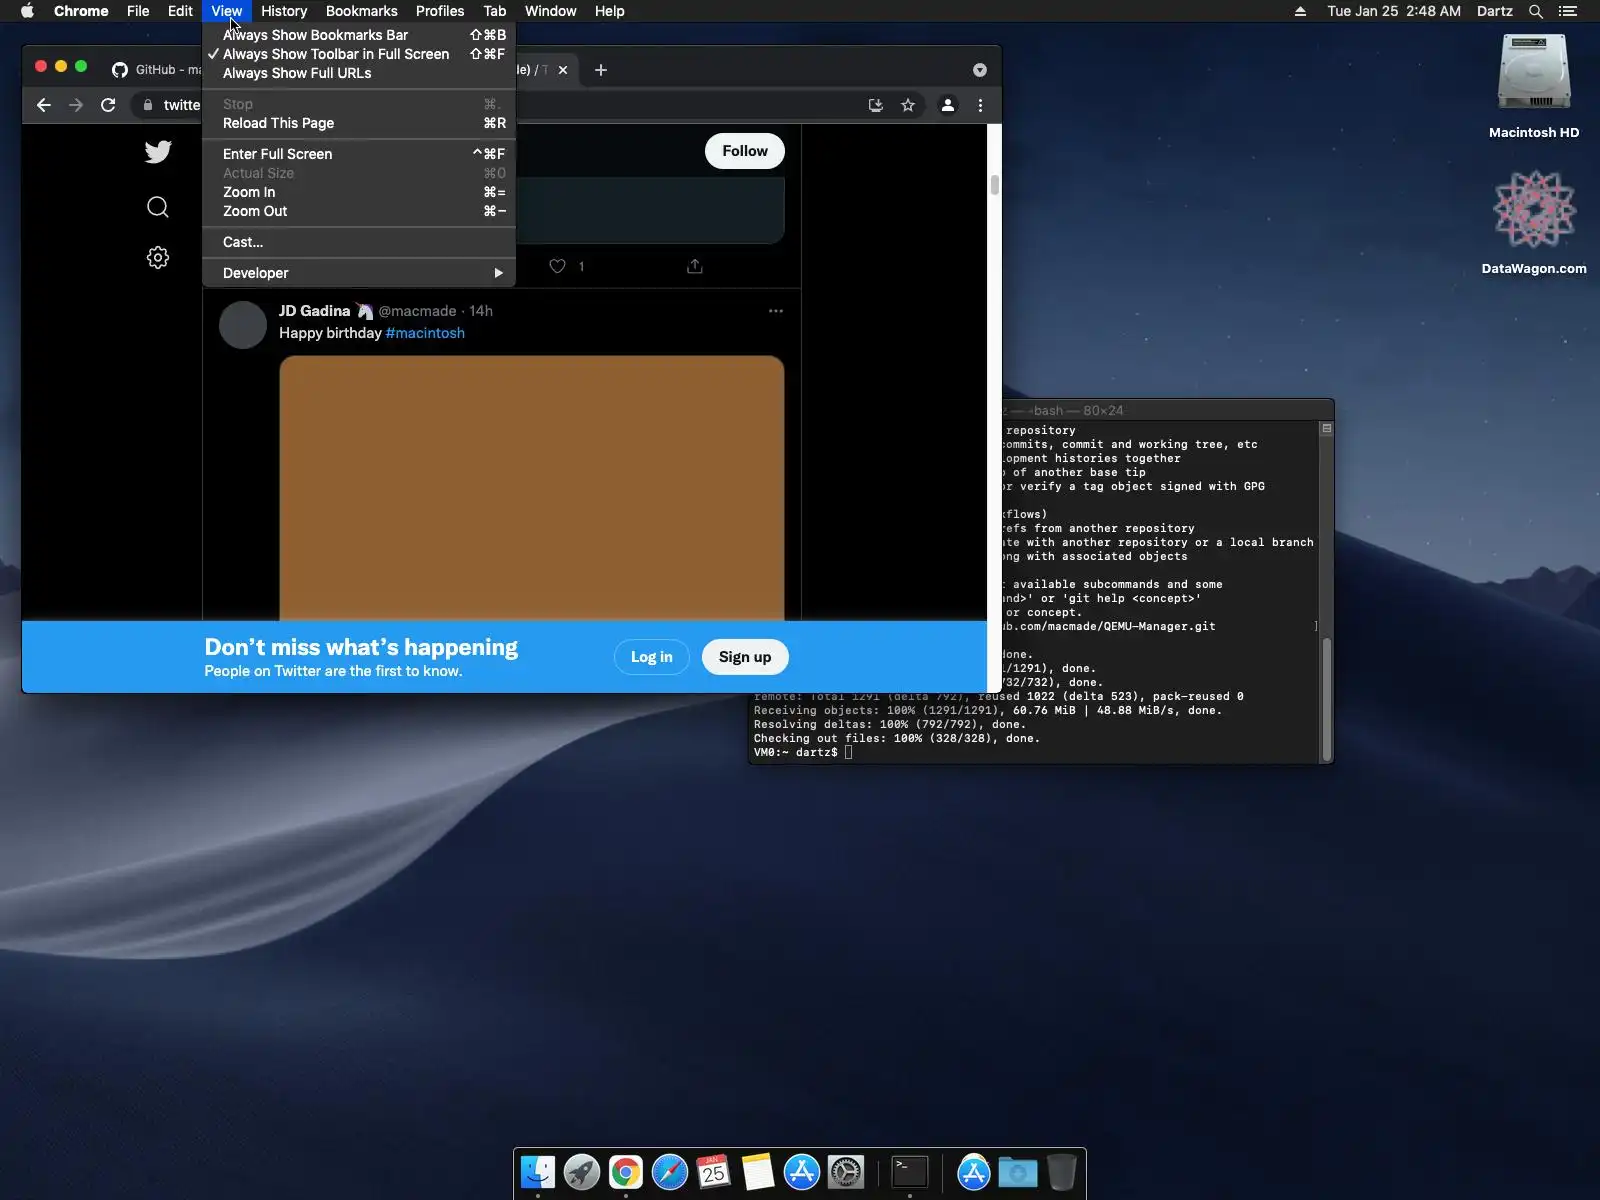The height and width of the screenshot is (1200, 1600).
Task: Open the History menu
Action: tap(284, 11)
